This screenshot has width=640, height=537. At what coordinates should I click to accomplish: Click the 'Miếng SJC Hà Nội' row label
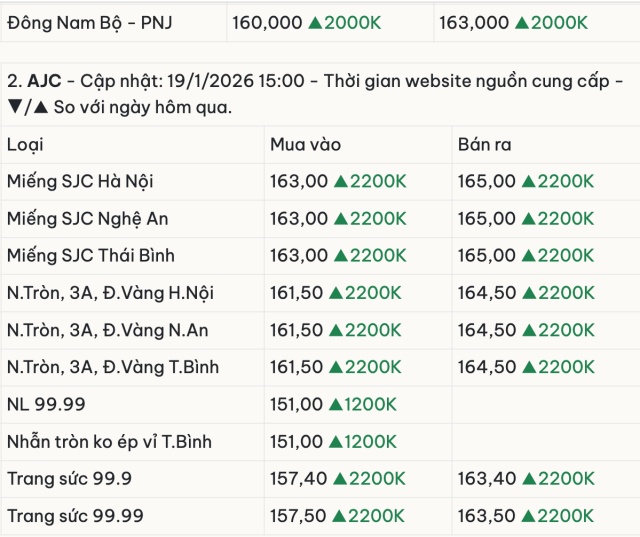(79, 181)
